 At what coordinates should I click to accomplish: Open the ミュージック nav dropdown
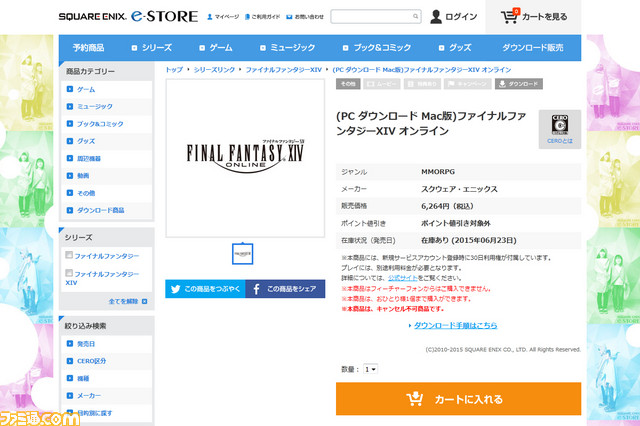coord(288,48)
